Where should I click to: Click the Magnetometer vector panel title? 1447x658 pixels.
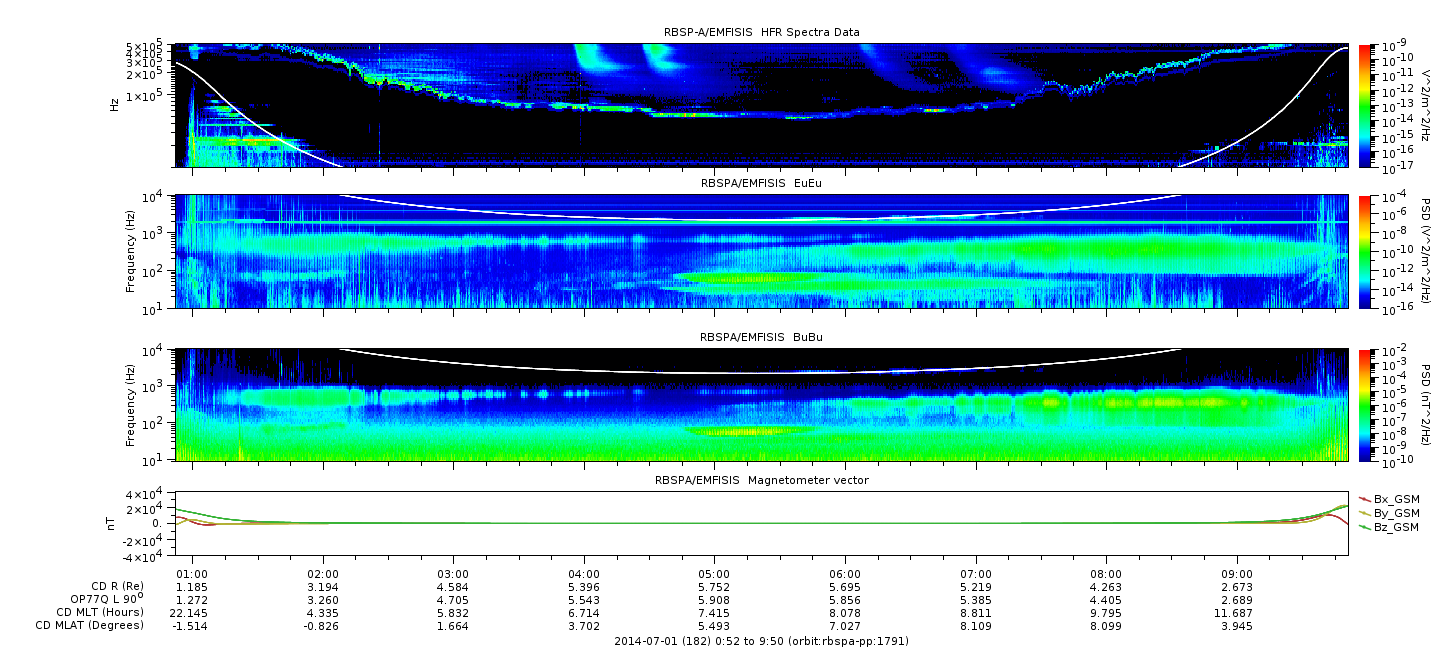point(761,480)
